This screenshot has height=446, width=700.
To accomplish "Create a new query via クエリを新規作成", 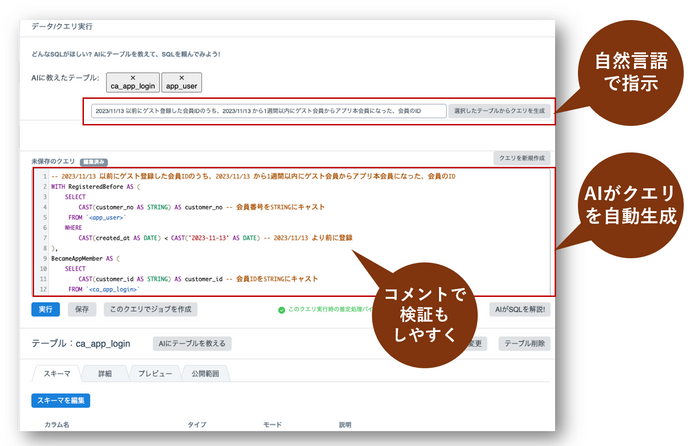I will 521,158.
